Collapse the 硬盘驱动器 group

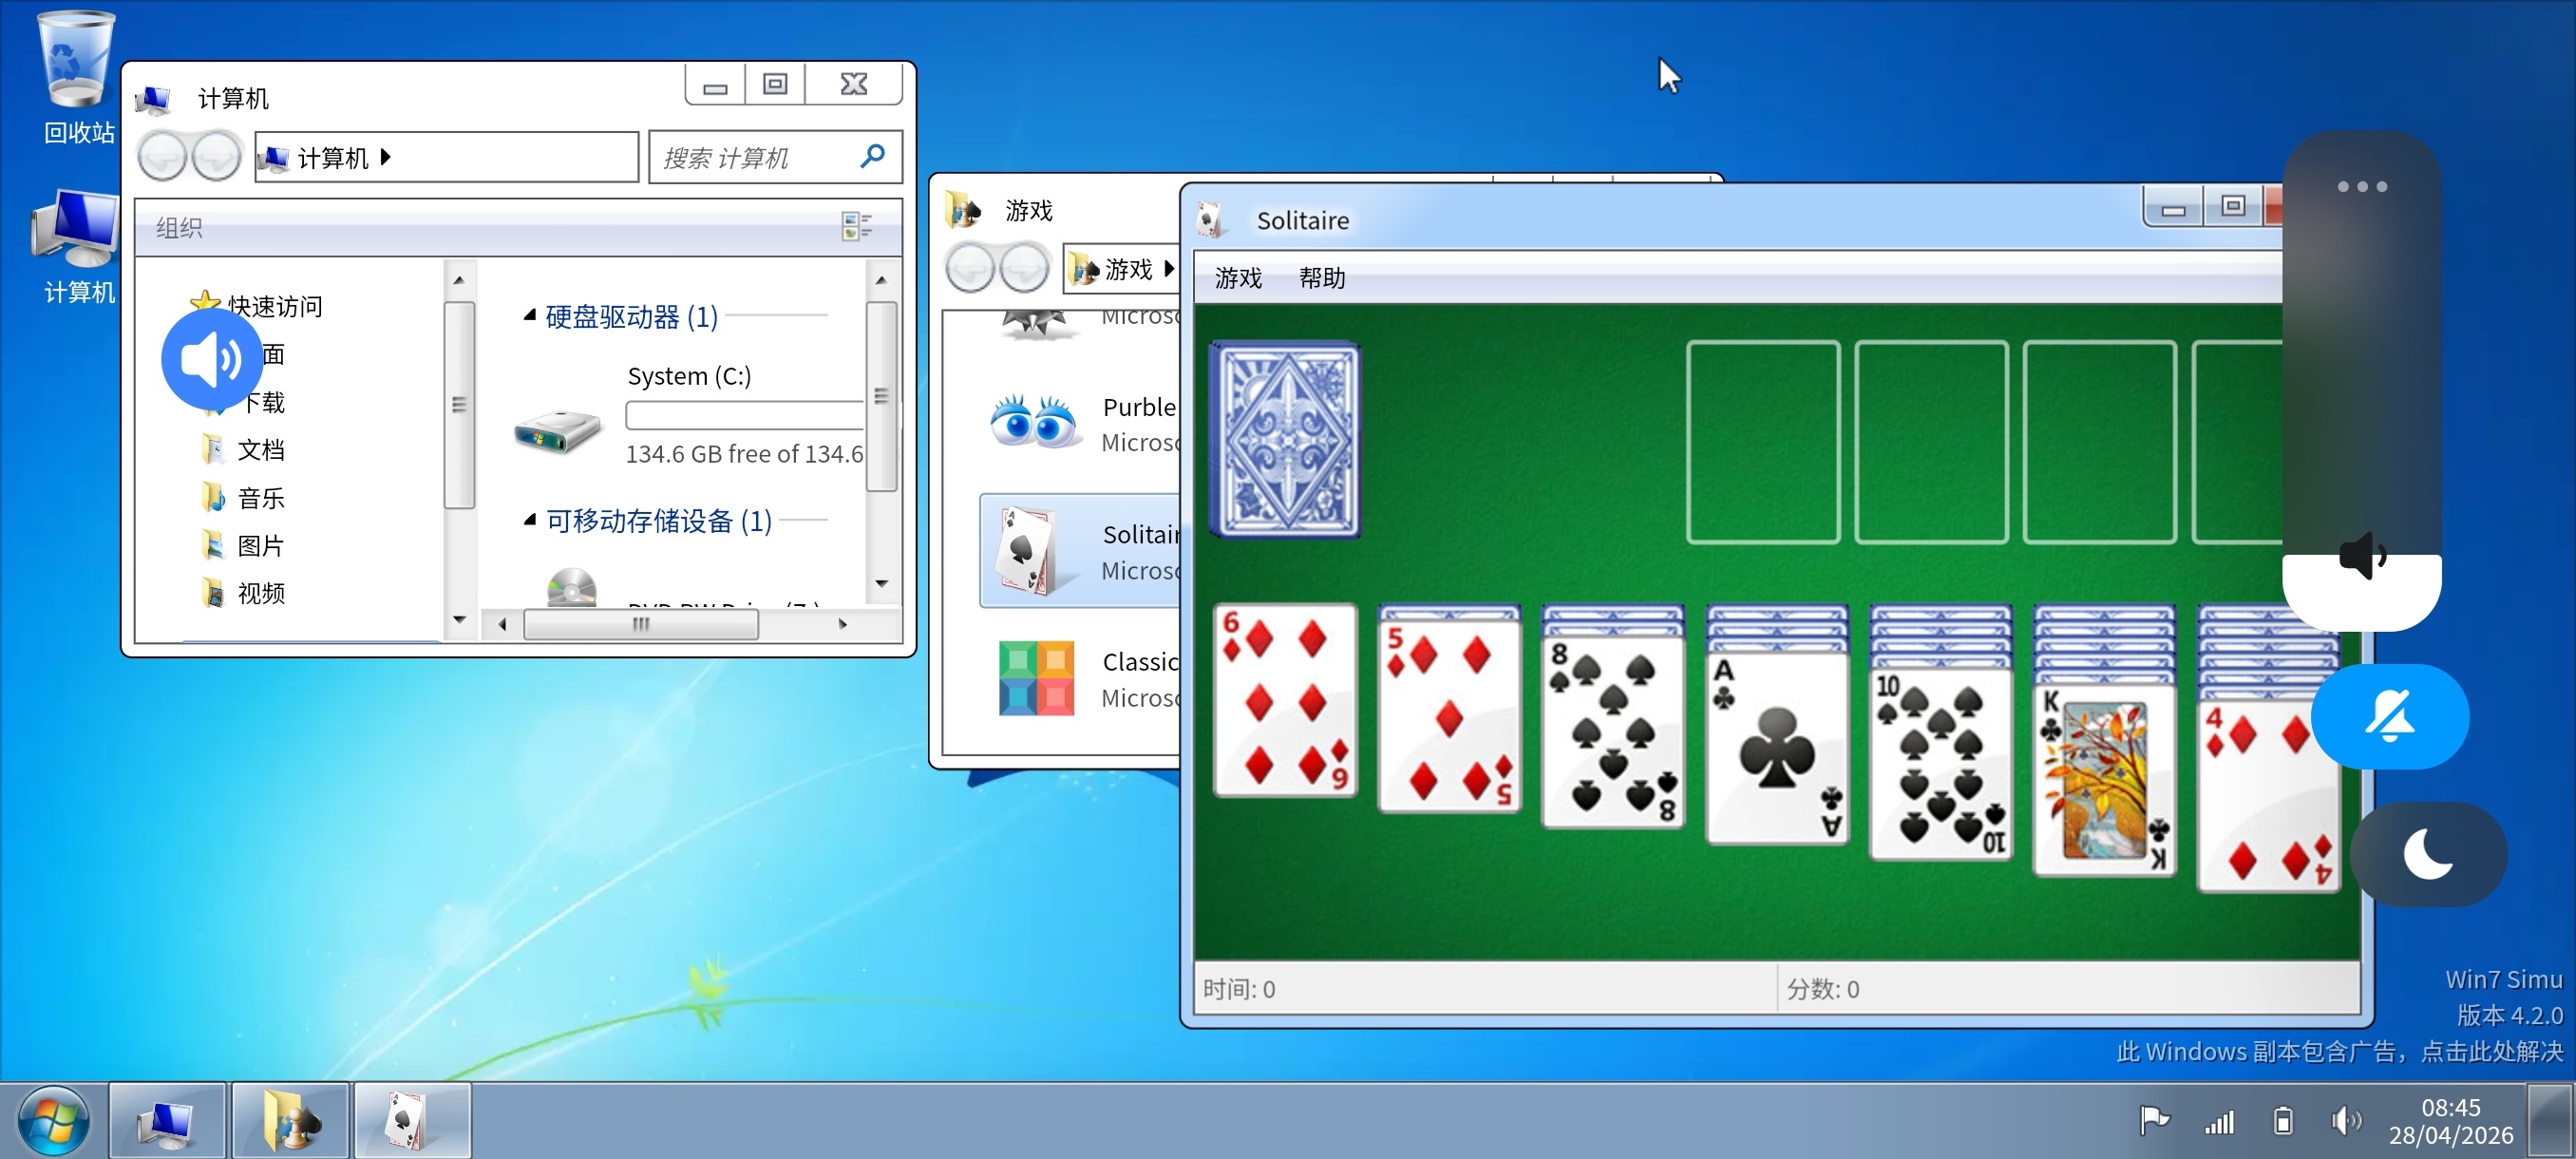click(530, 315)
